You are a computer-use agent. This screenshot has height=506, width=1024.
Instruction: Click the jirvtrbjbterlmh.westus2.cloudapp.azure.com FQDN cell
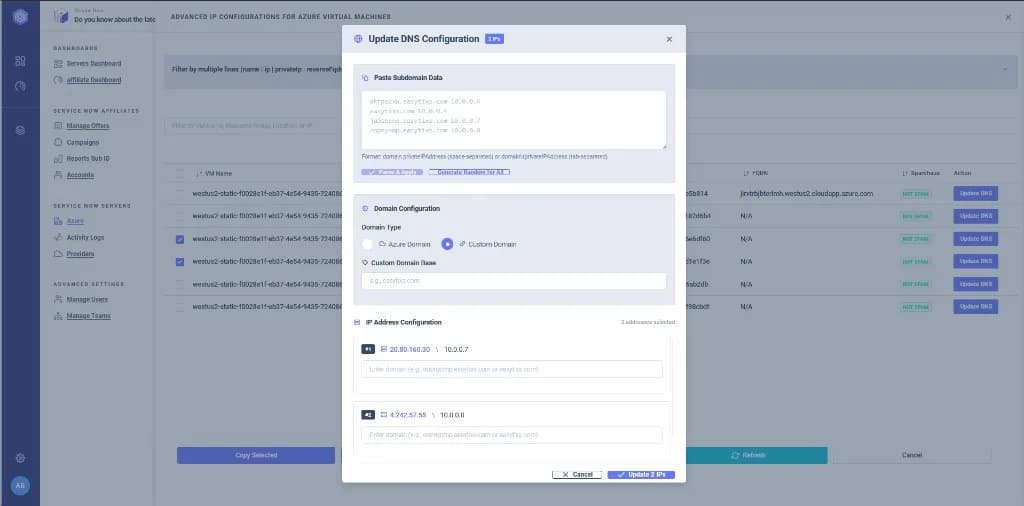[807, 194]
